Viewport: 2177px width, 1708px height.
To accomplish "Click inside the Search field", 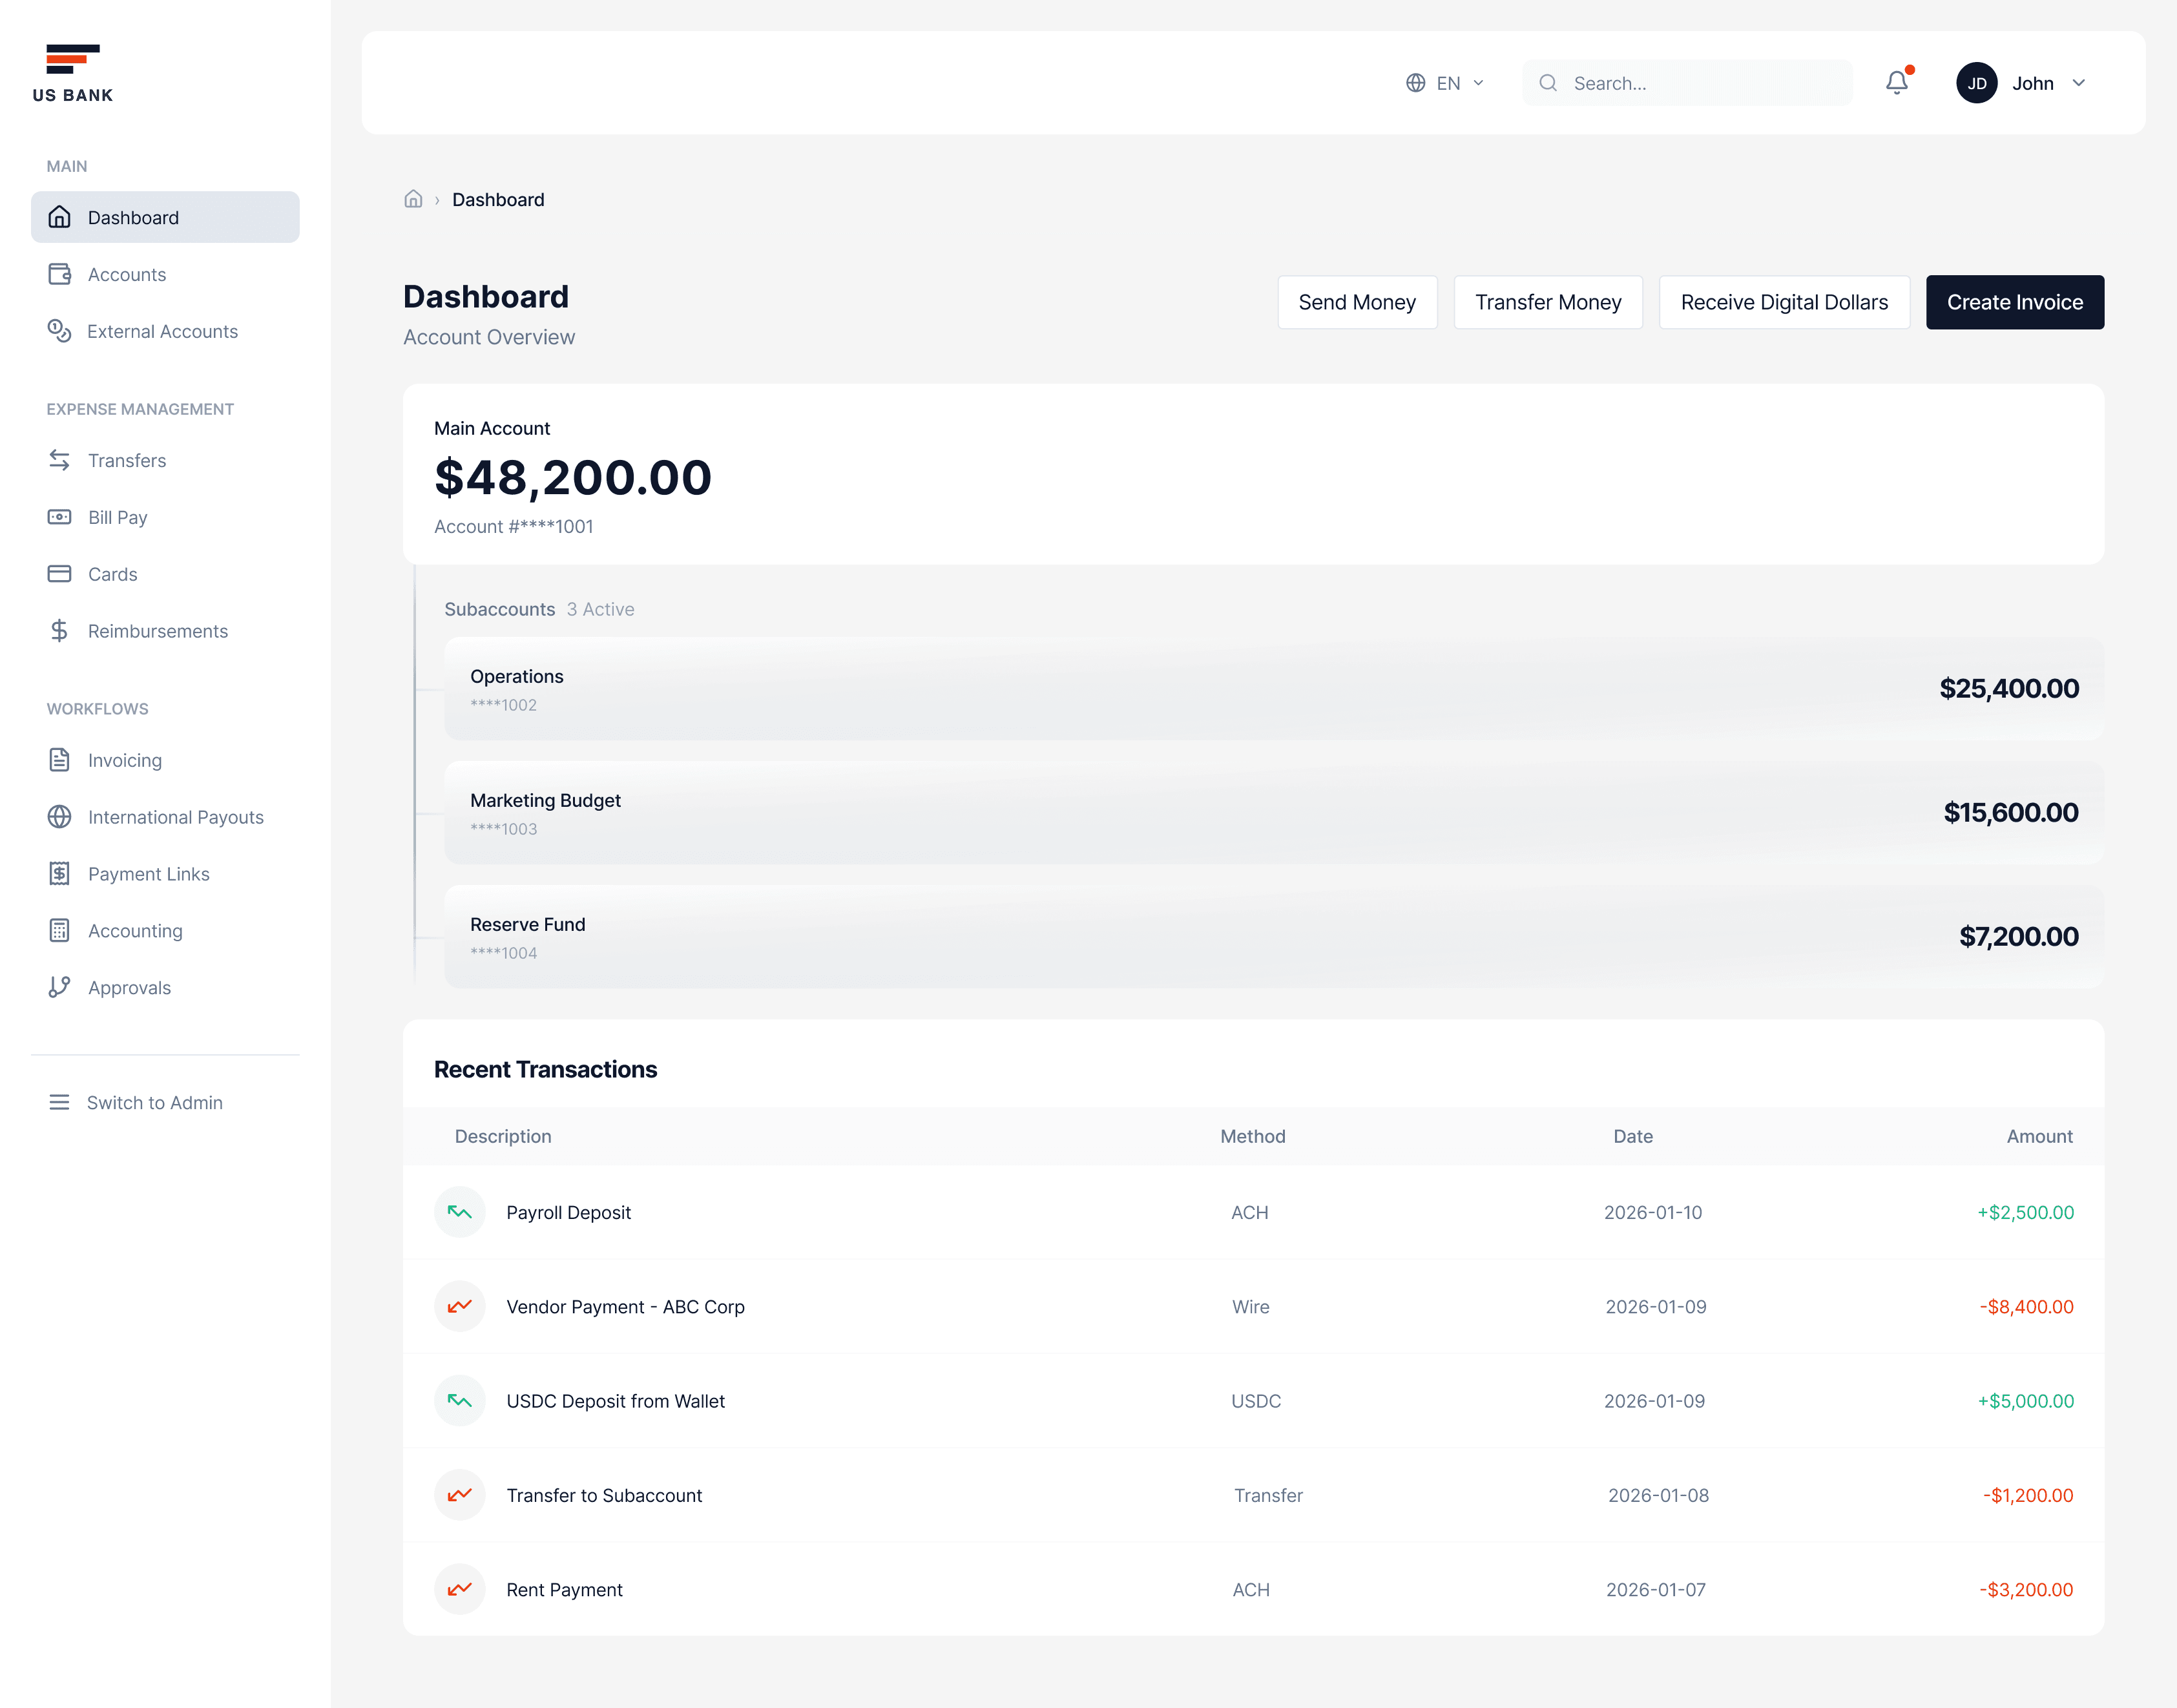I will pos(1686,83).
